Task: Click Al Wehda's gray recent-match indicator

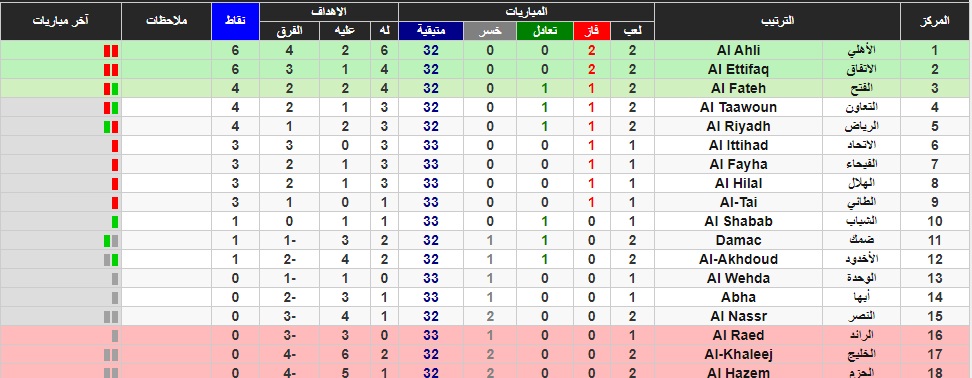Action: [x=115, y=279]
